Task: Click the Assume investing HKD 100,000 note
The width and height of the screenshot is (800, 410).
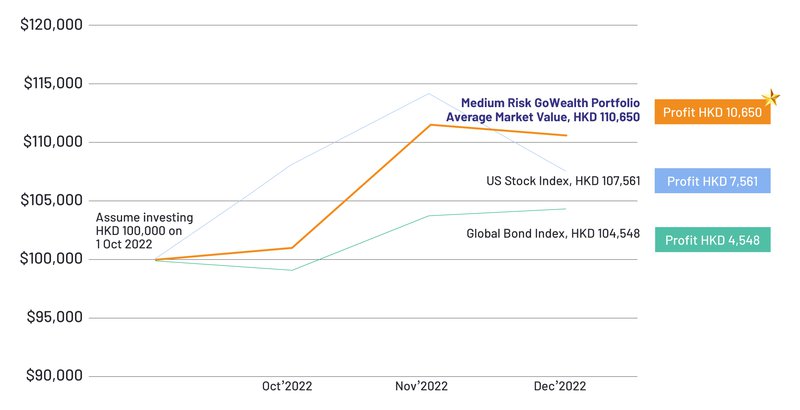Action: [144, 231]
